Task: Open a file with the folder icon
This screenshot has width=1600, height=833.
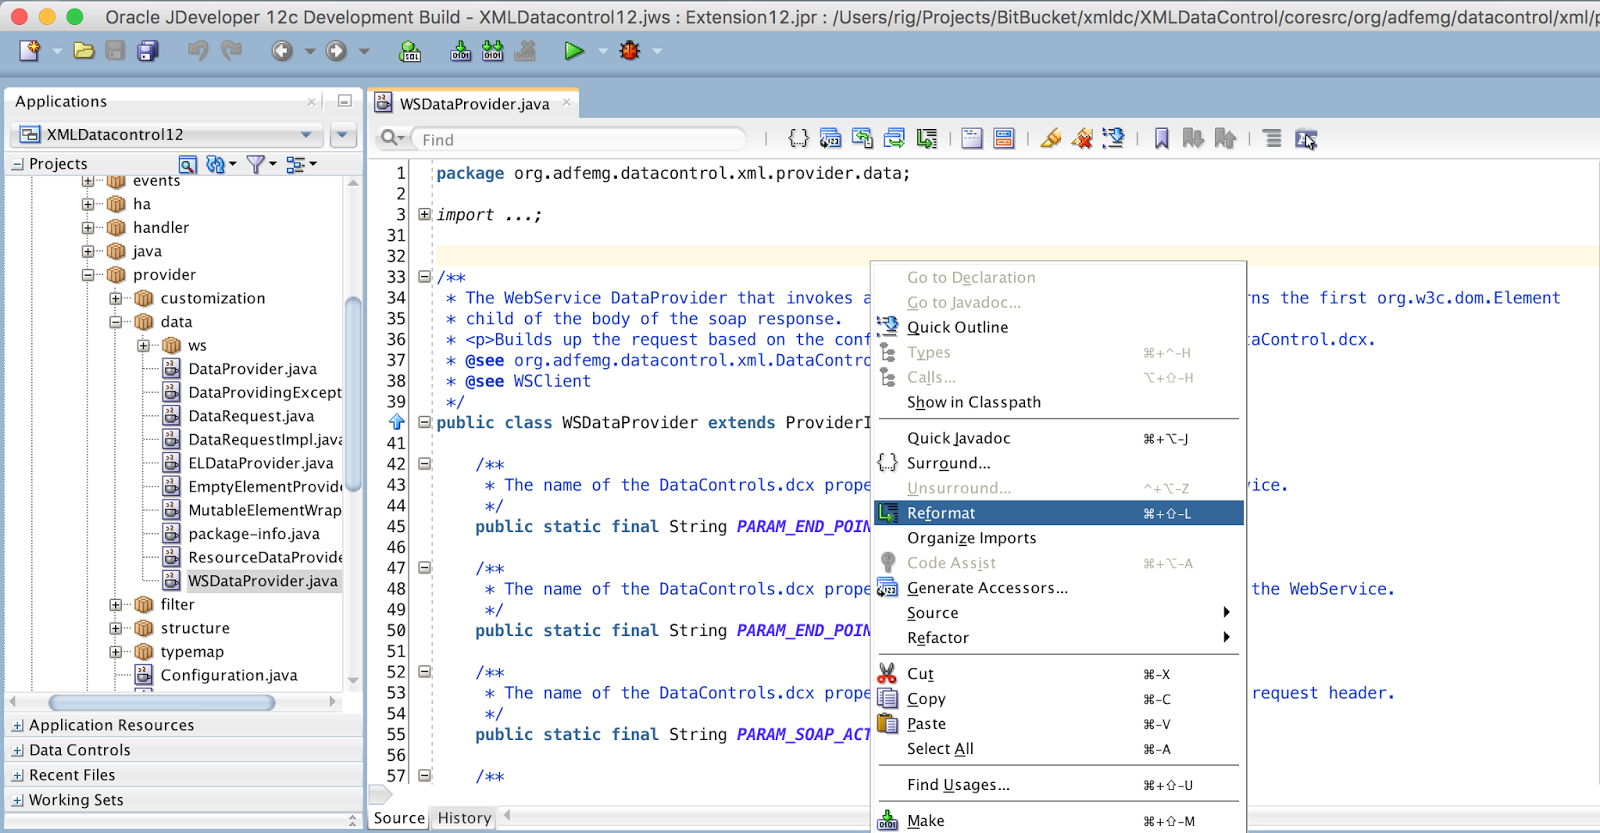Action: [x=84, y=51]
